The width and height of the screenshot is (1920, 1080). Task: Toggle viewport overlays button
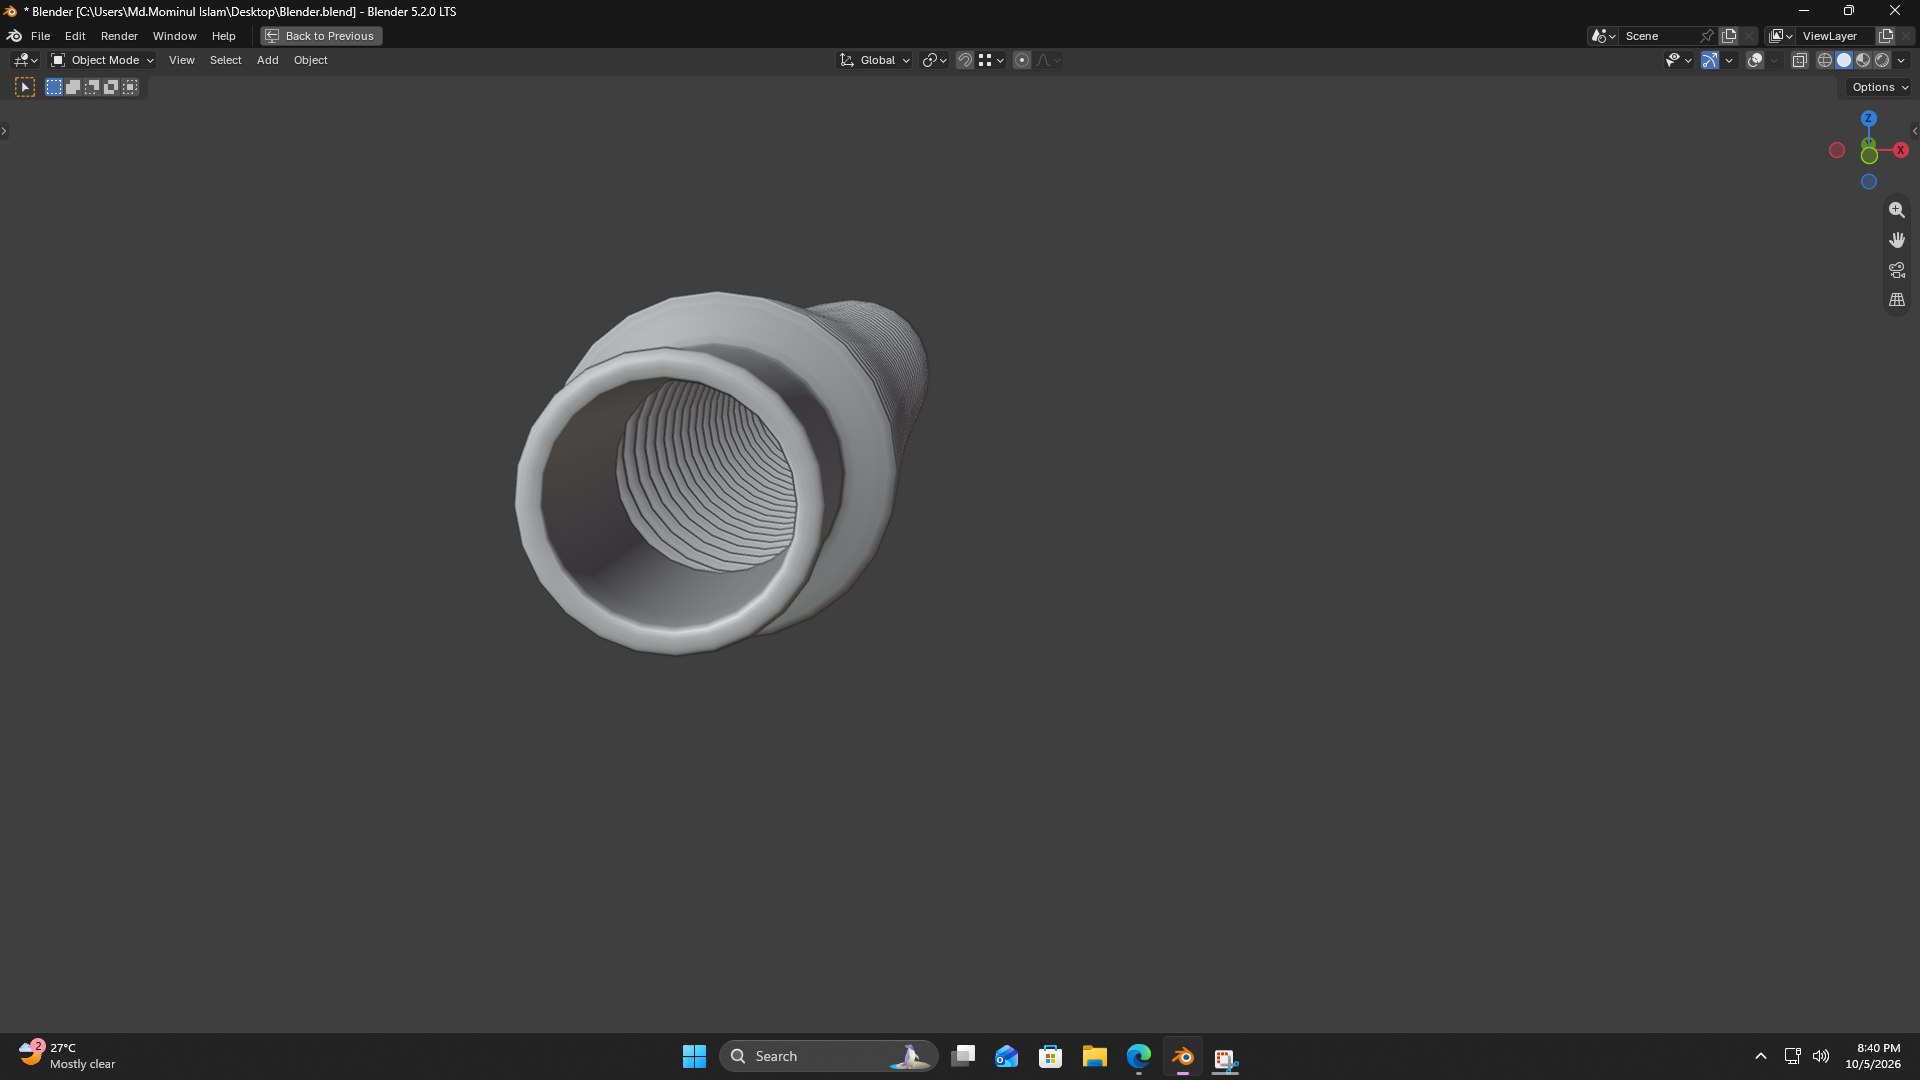1754,60
